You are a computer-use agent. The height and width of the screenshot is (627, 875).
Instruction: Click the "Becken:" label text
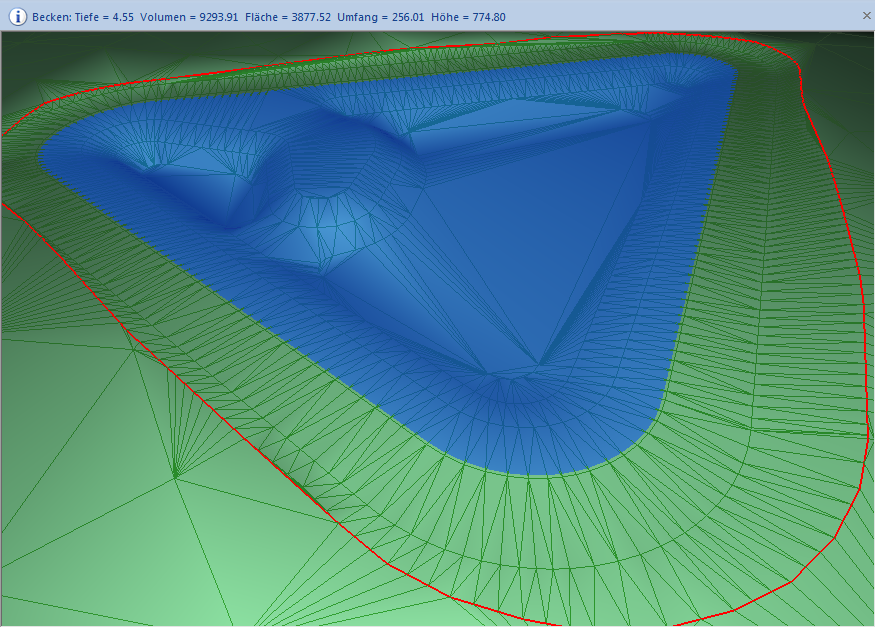pos(53,17)
